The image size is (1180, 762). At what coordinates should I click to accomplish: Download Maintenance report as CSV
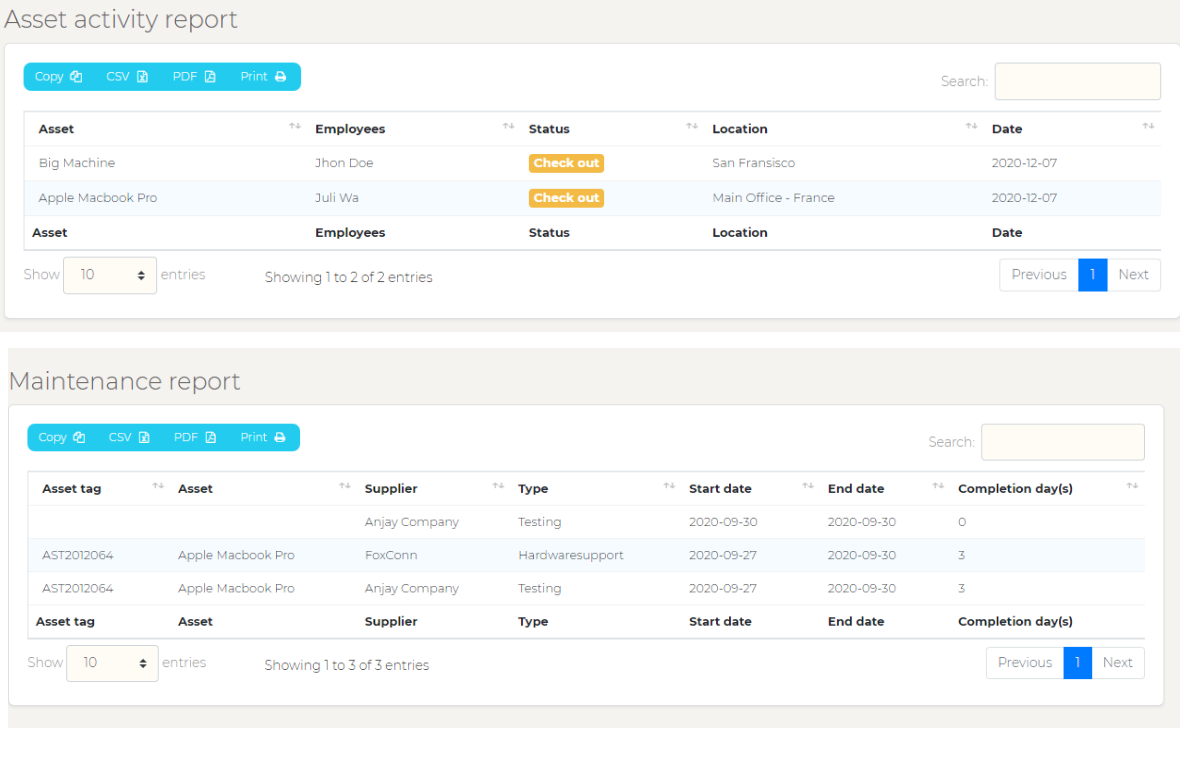click(129, 438)
